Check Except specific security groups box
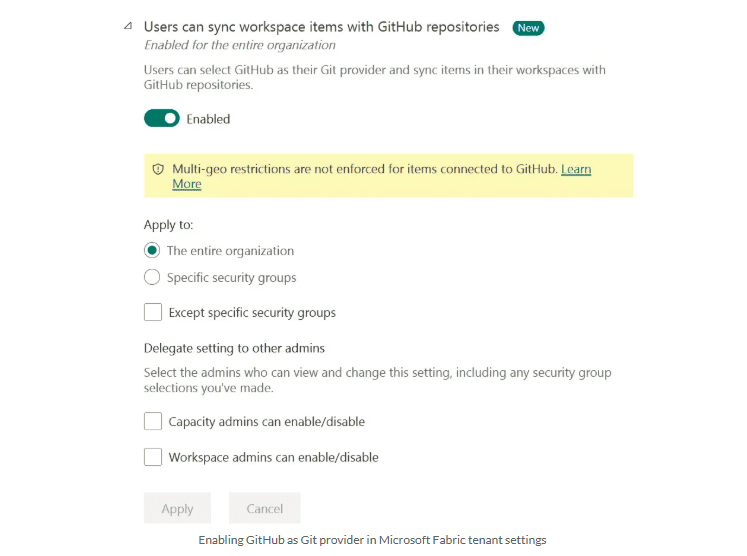 point(153,312)
